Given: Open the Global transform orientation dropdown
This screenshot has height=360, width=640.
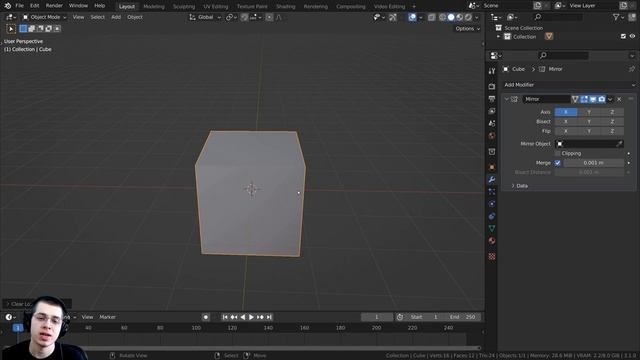Looking at the screenshot, I should click(x=205, y=17).
